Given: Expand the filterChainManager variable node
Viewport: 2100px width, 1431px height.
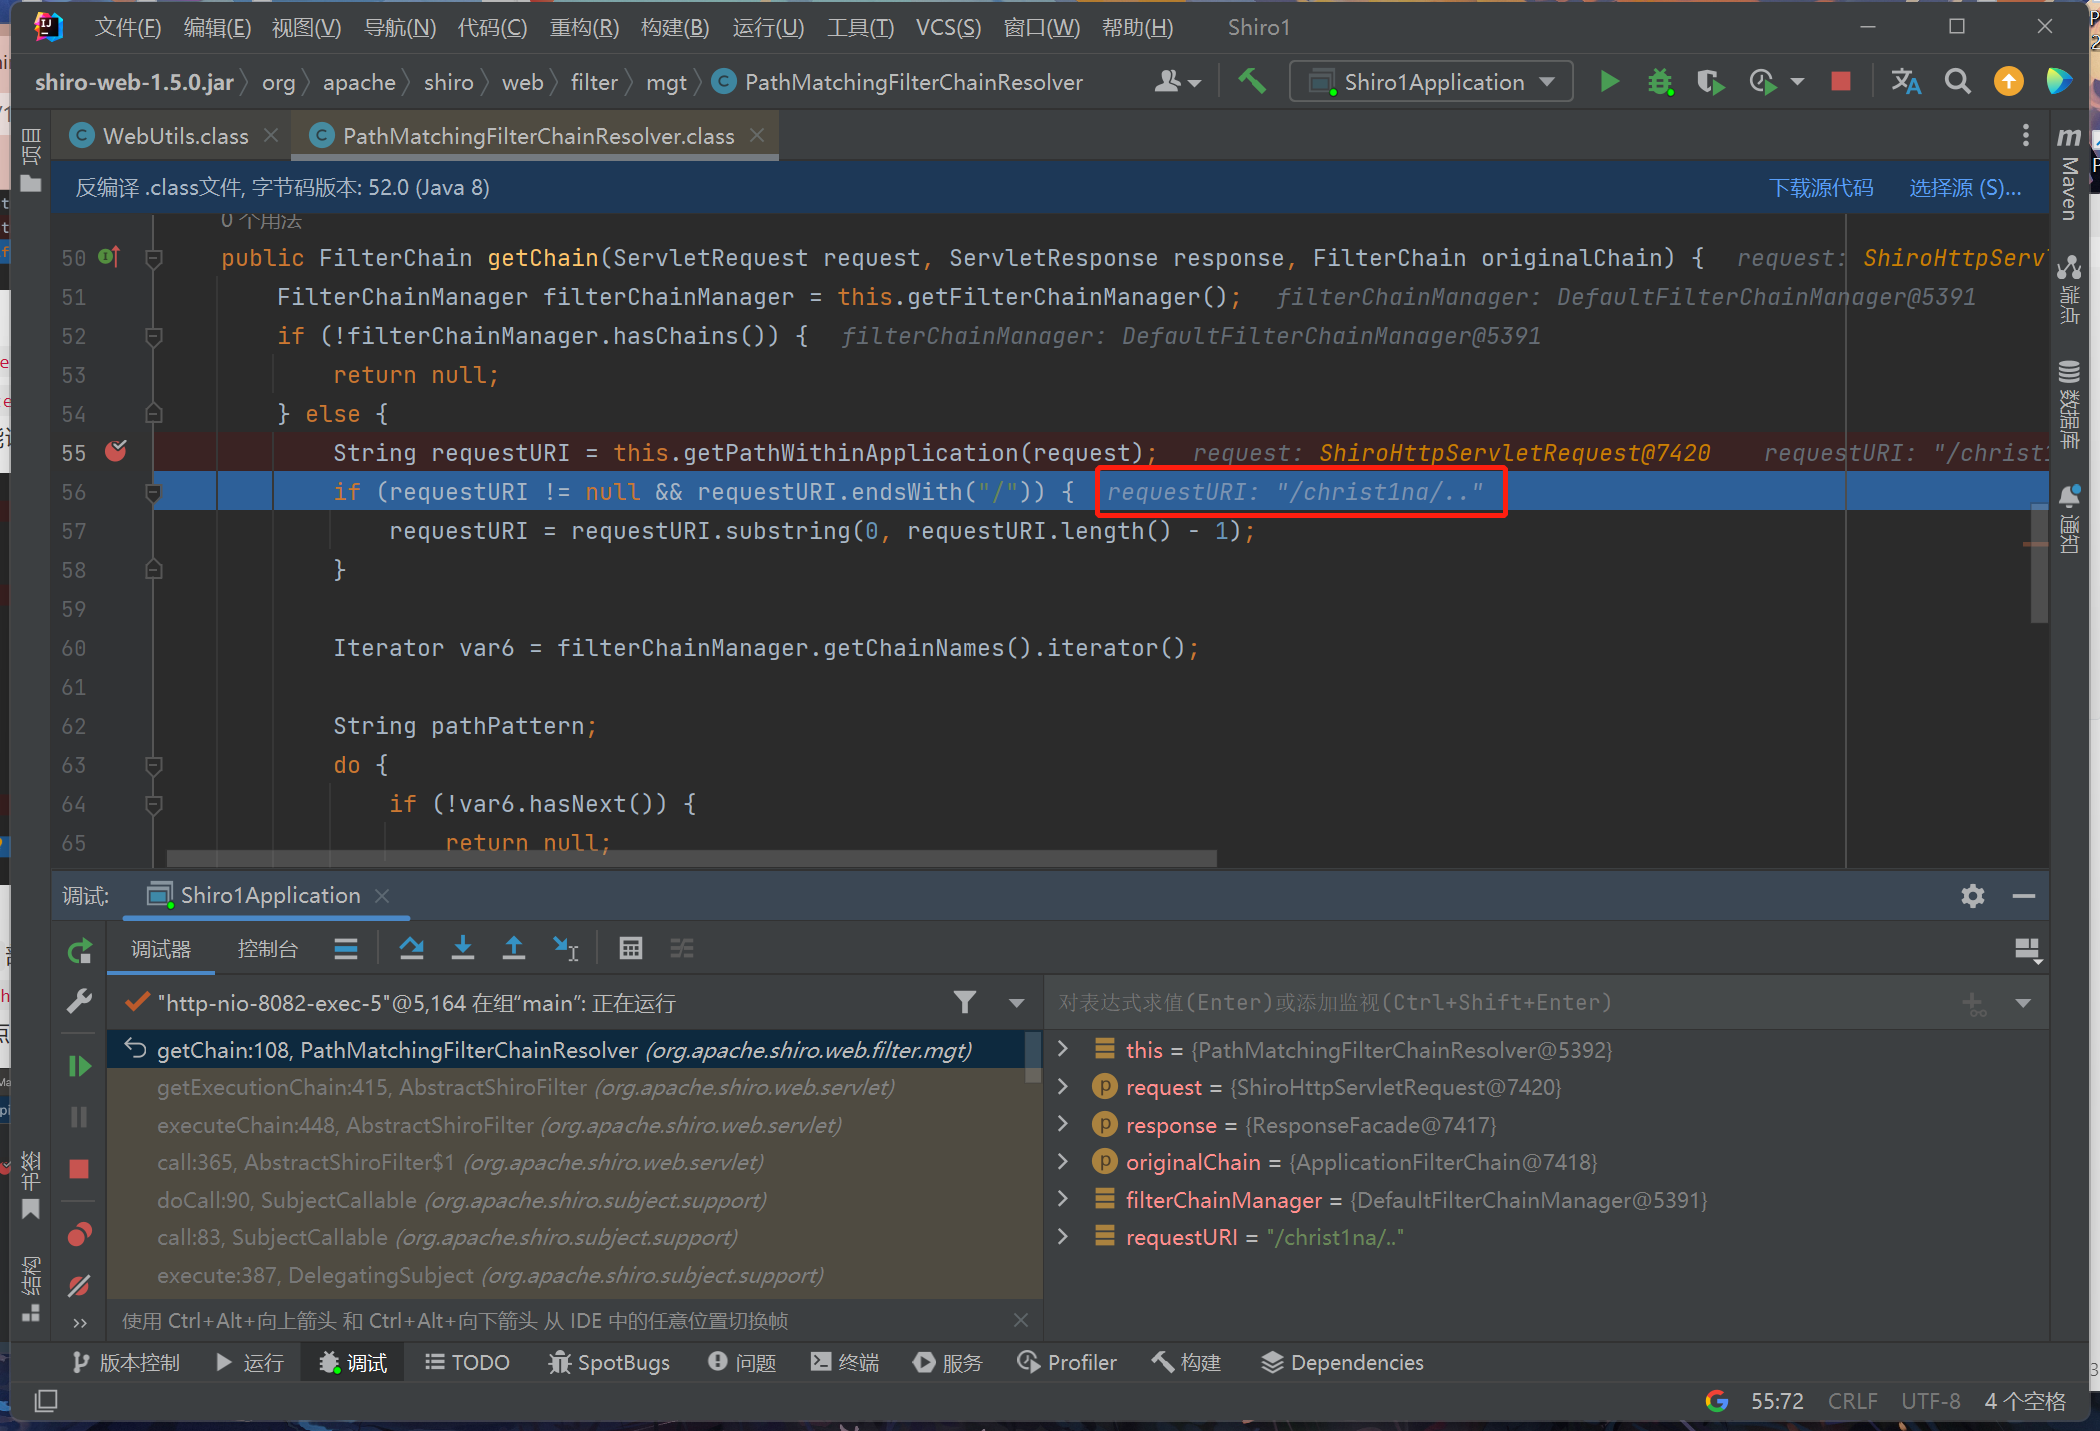Looking at the screenshot, I should click(1063, 1199).
